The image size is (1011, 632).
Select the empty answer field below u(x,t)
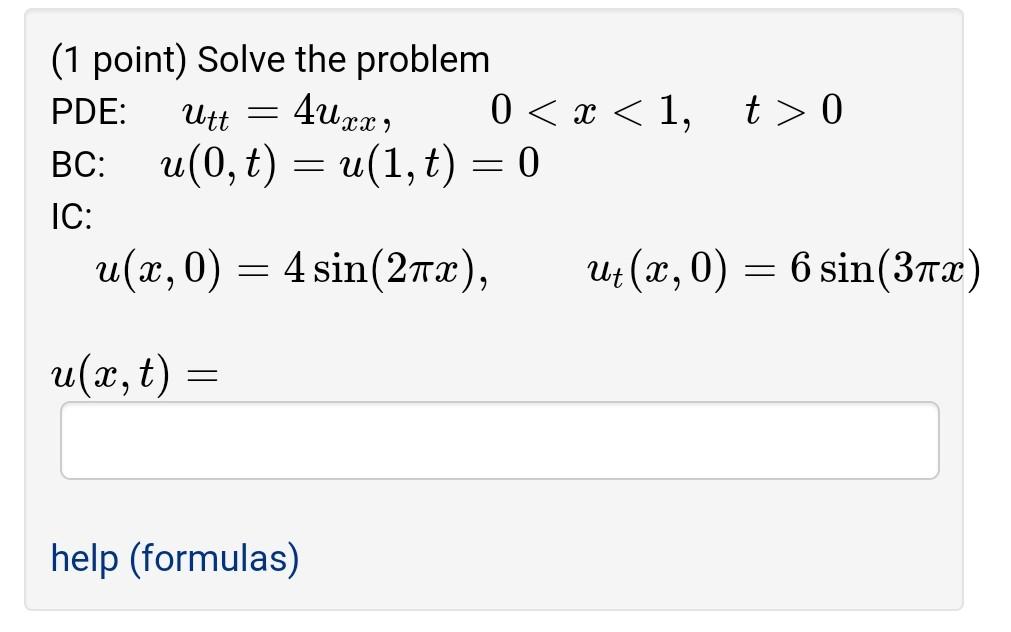[x=500, y=439]
